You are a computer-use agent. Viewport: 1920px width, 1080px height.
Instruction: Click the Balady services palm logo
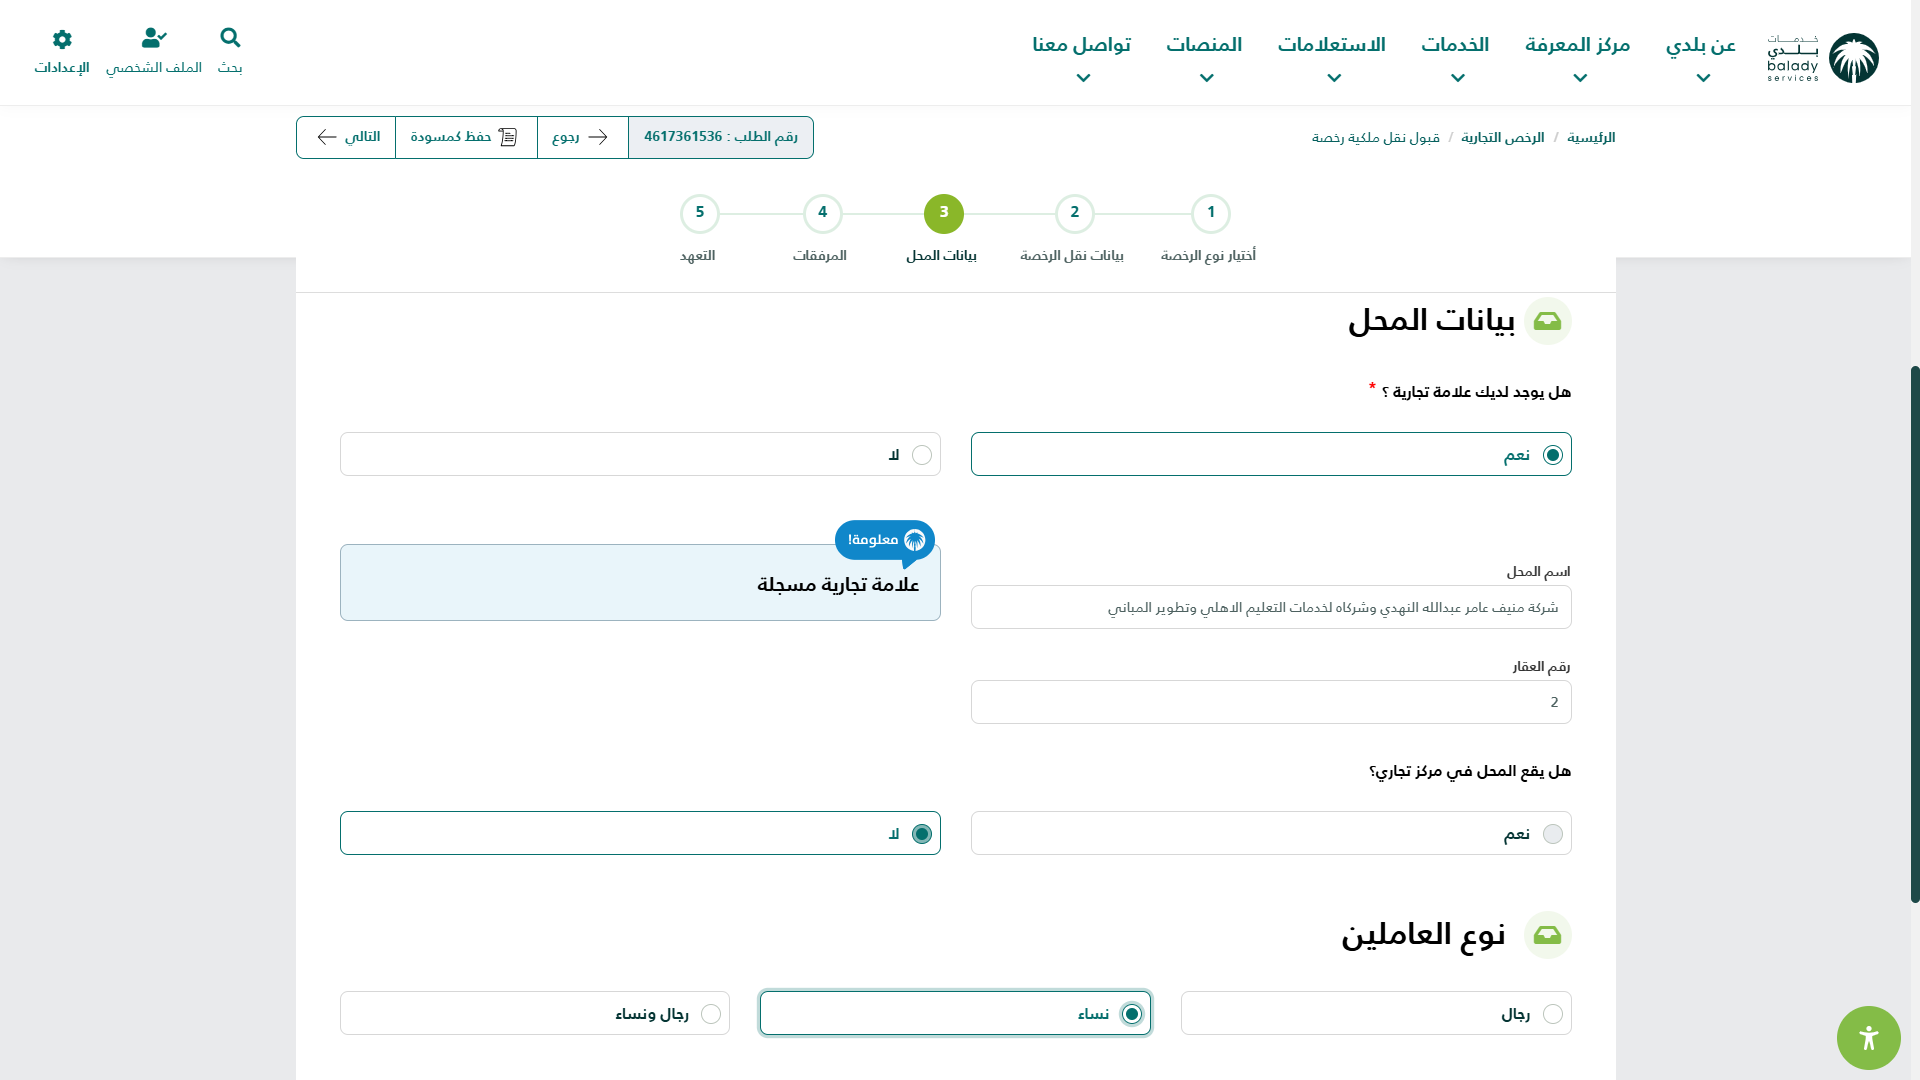(1853, 58)
